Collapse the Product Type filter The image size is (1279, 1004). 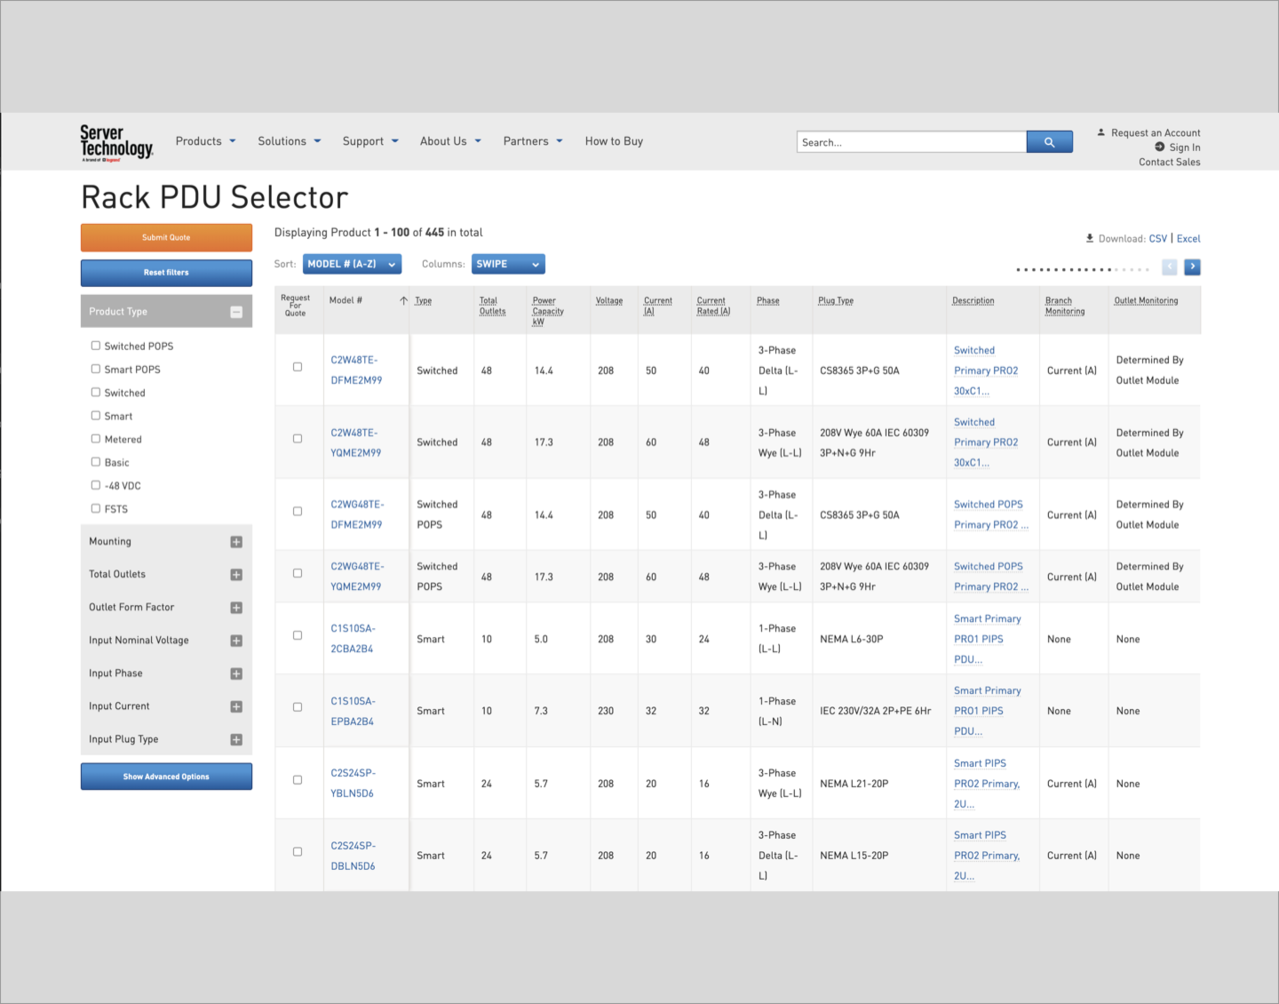point(236,312)
